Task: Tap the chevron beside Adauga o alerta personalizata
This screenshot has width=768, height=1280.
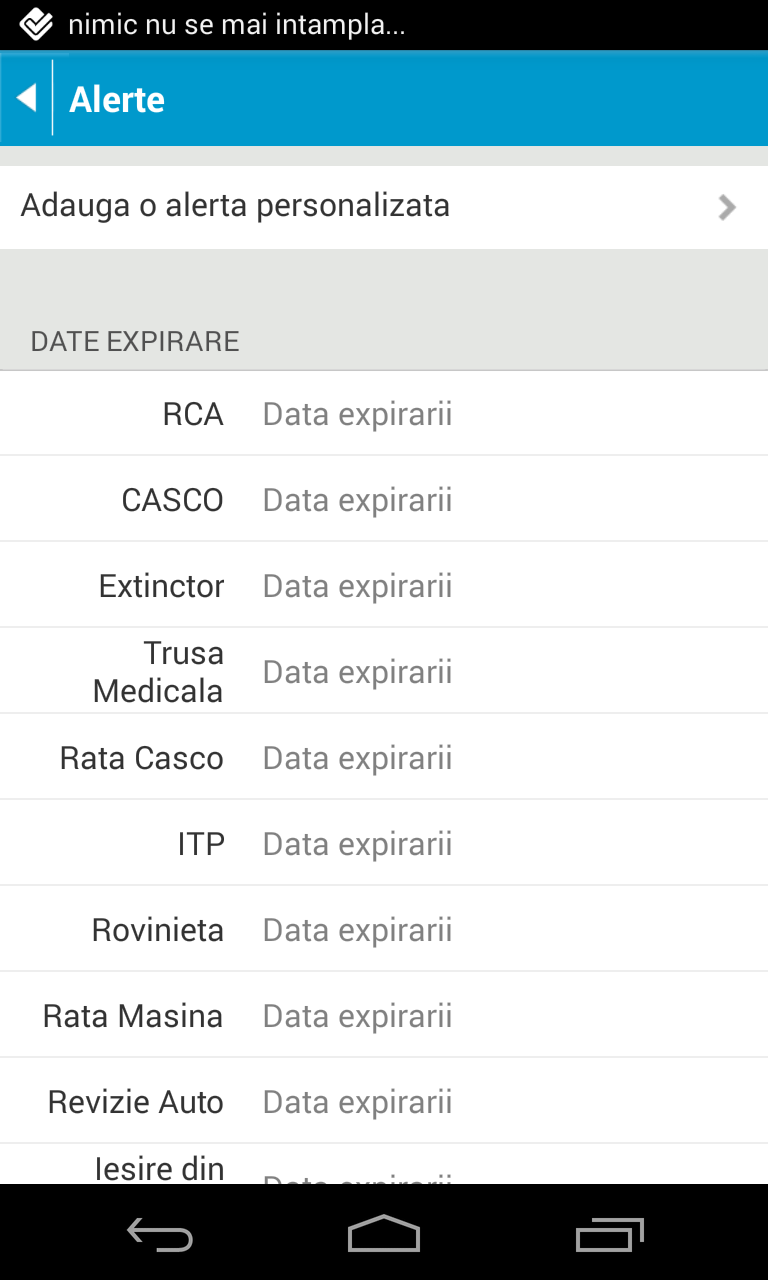Action: 727,207
